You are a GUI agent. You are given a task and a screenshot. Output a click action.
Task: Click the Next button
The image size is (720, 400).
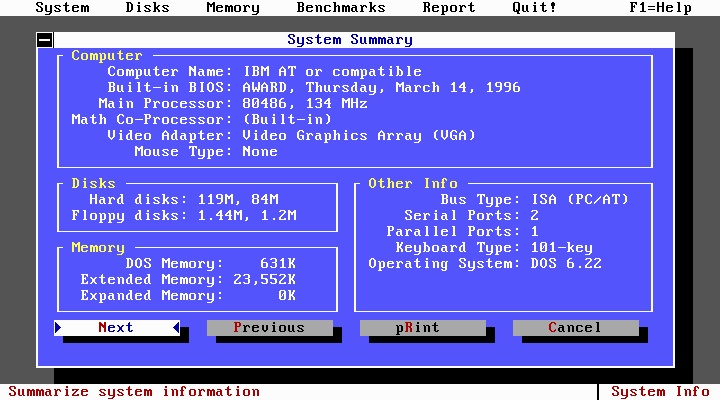(117, 327)
